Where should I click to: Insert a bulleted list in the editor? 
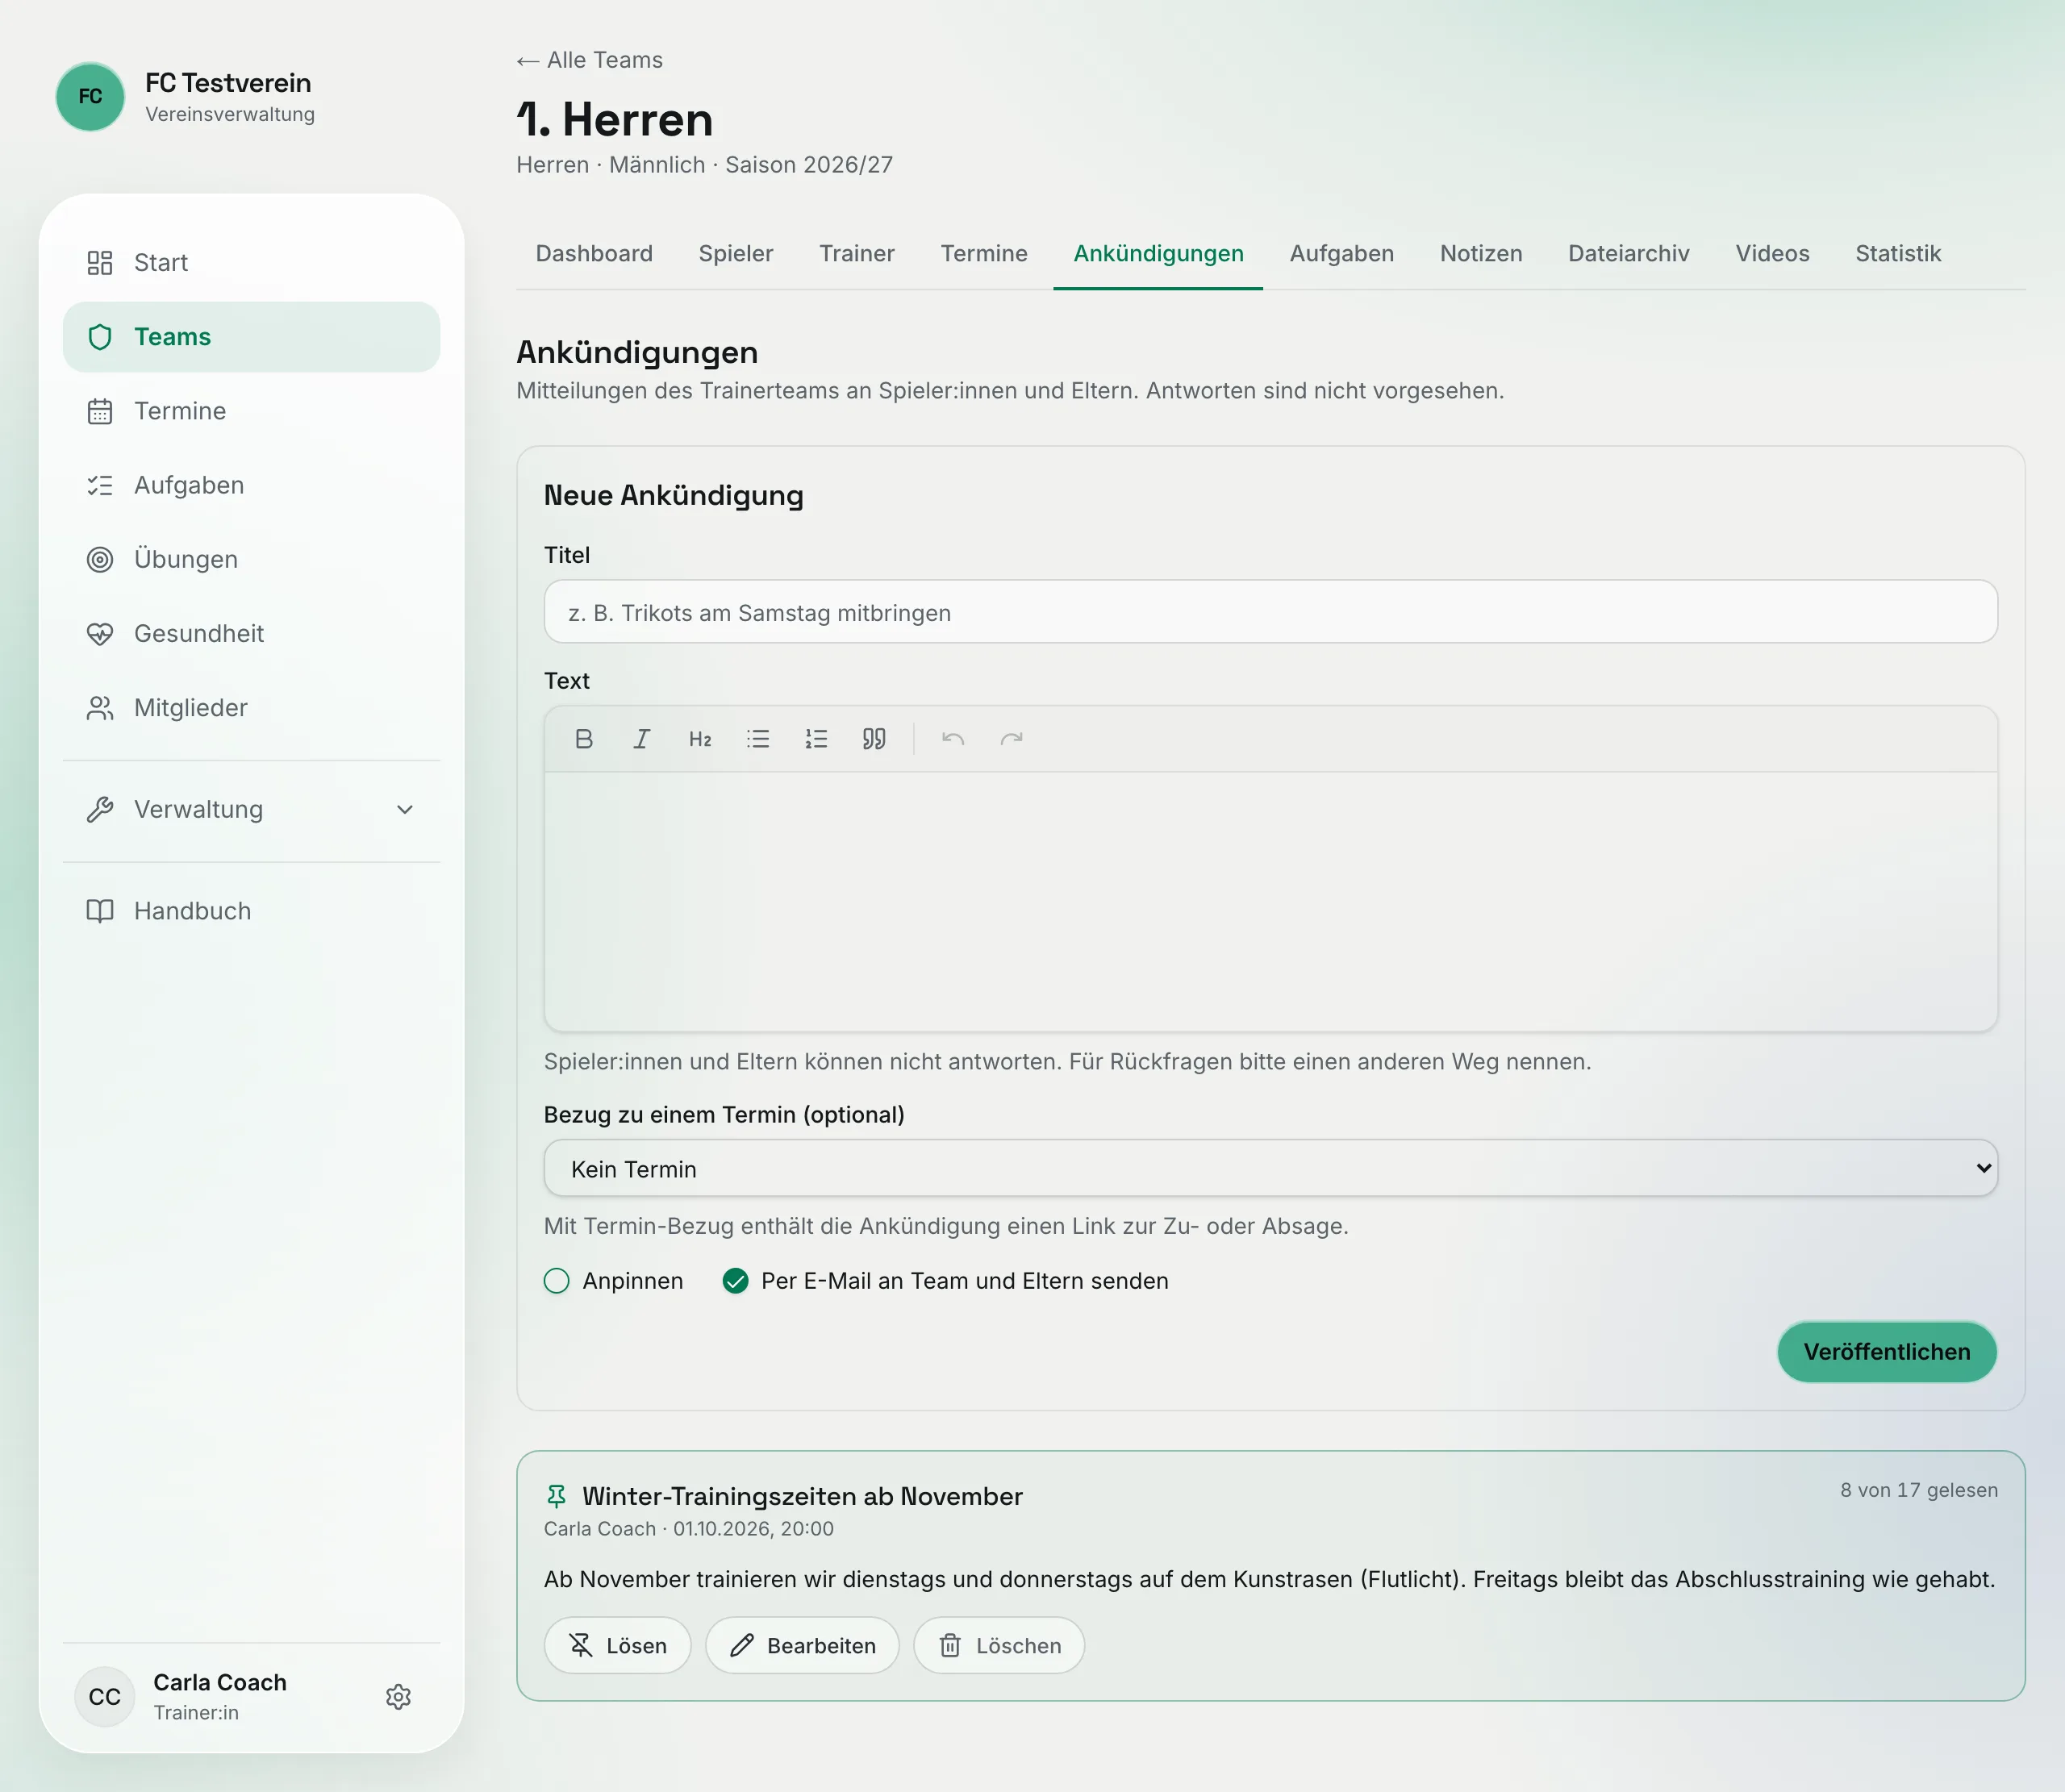758,739
